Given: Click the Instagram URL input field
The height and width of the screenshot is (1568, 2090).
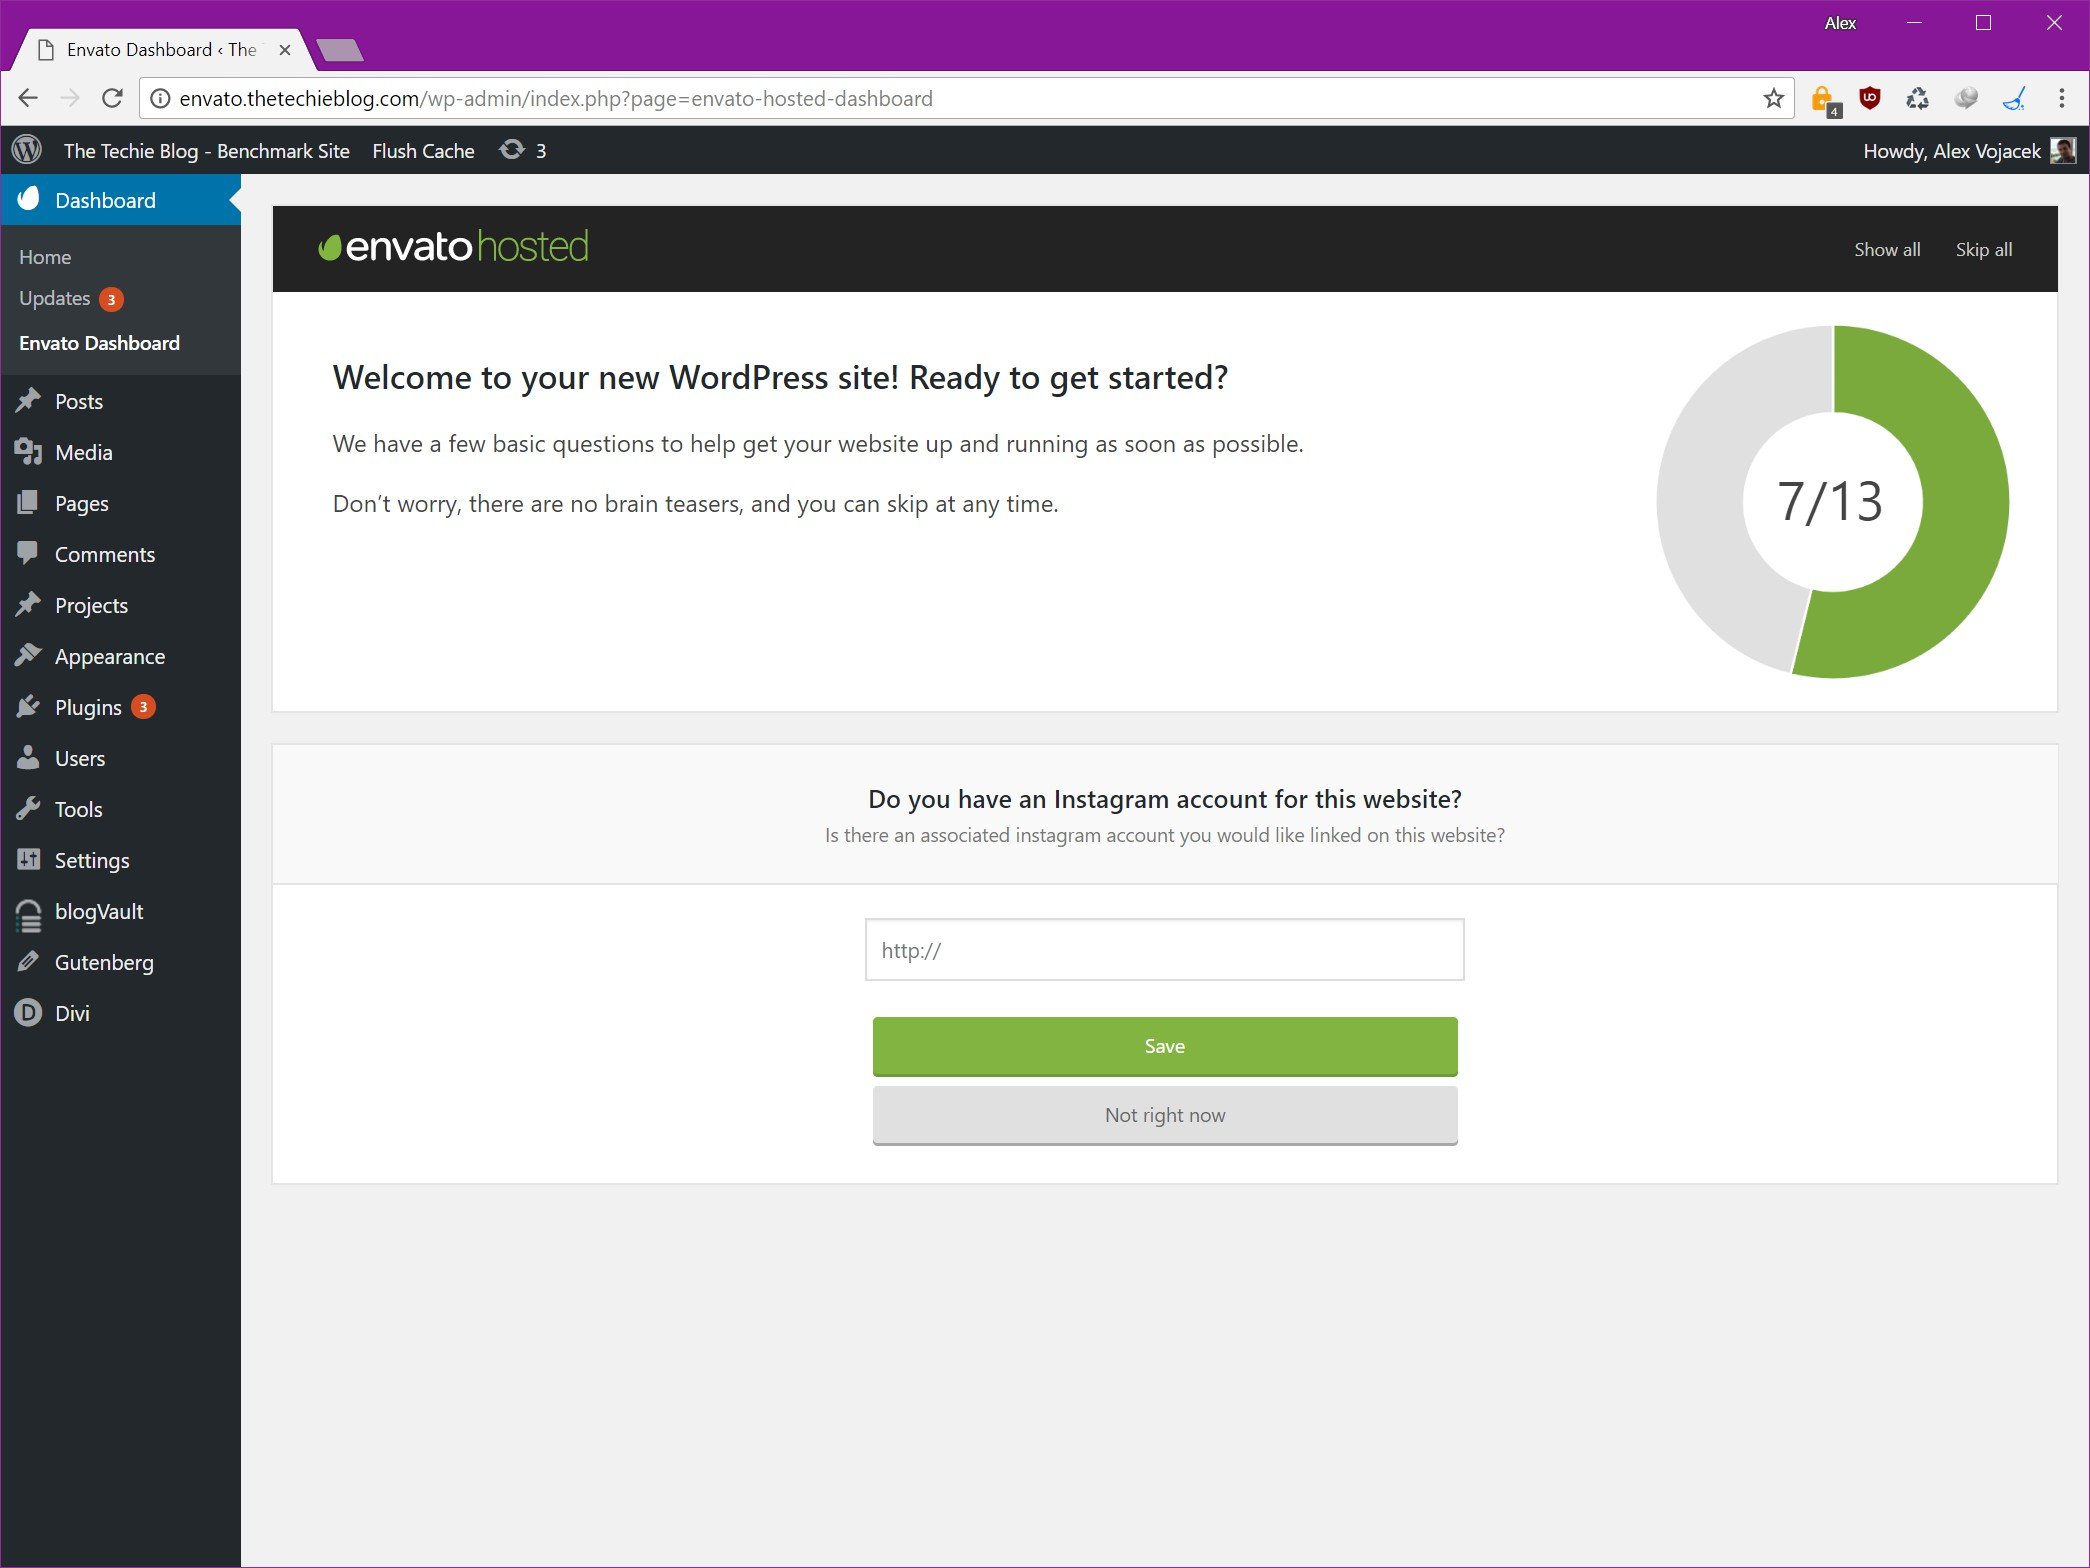Looking at the screenshot, I should [x=1164, y=950].
